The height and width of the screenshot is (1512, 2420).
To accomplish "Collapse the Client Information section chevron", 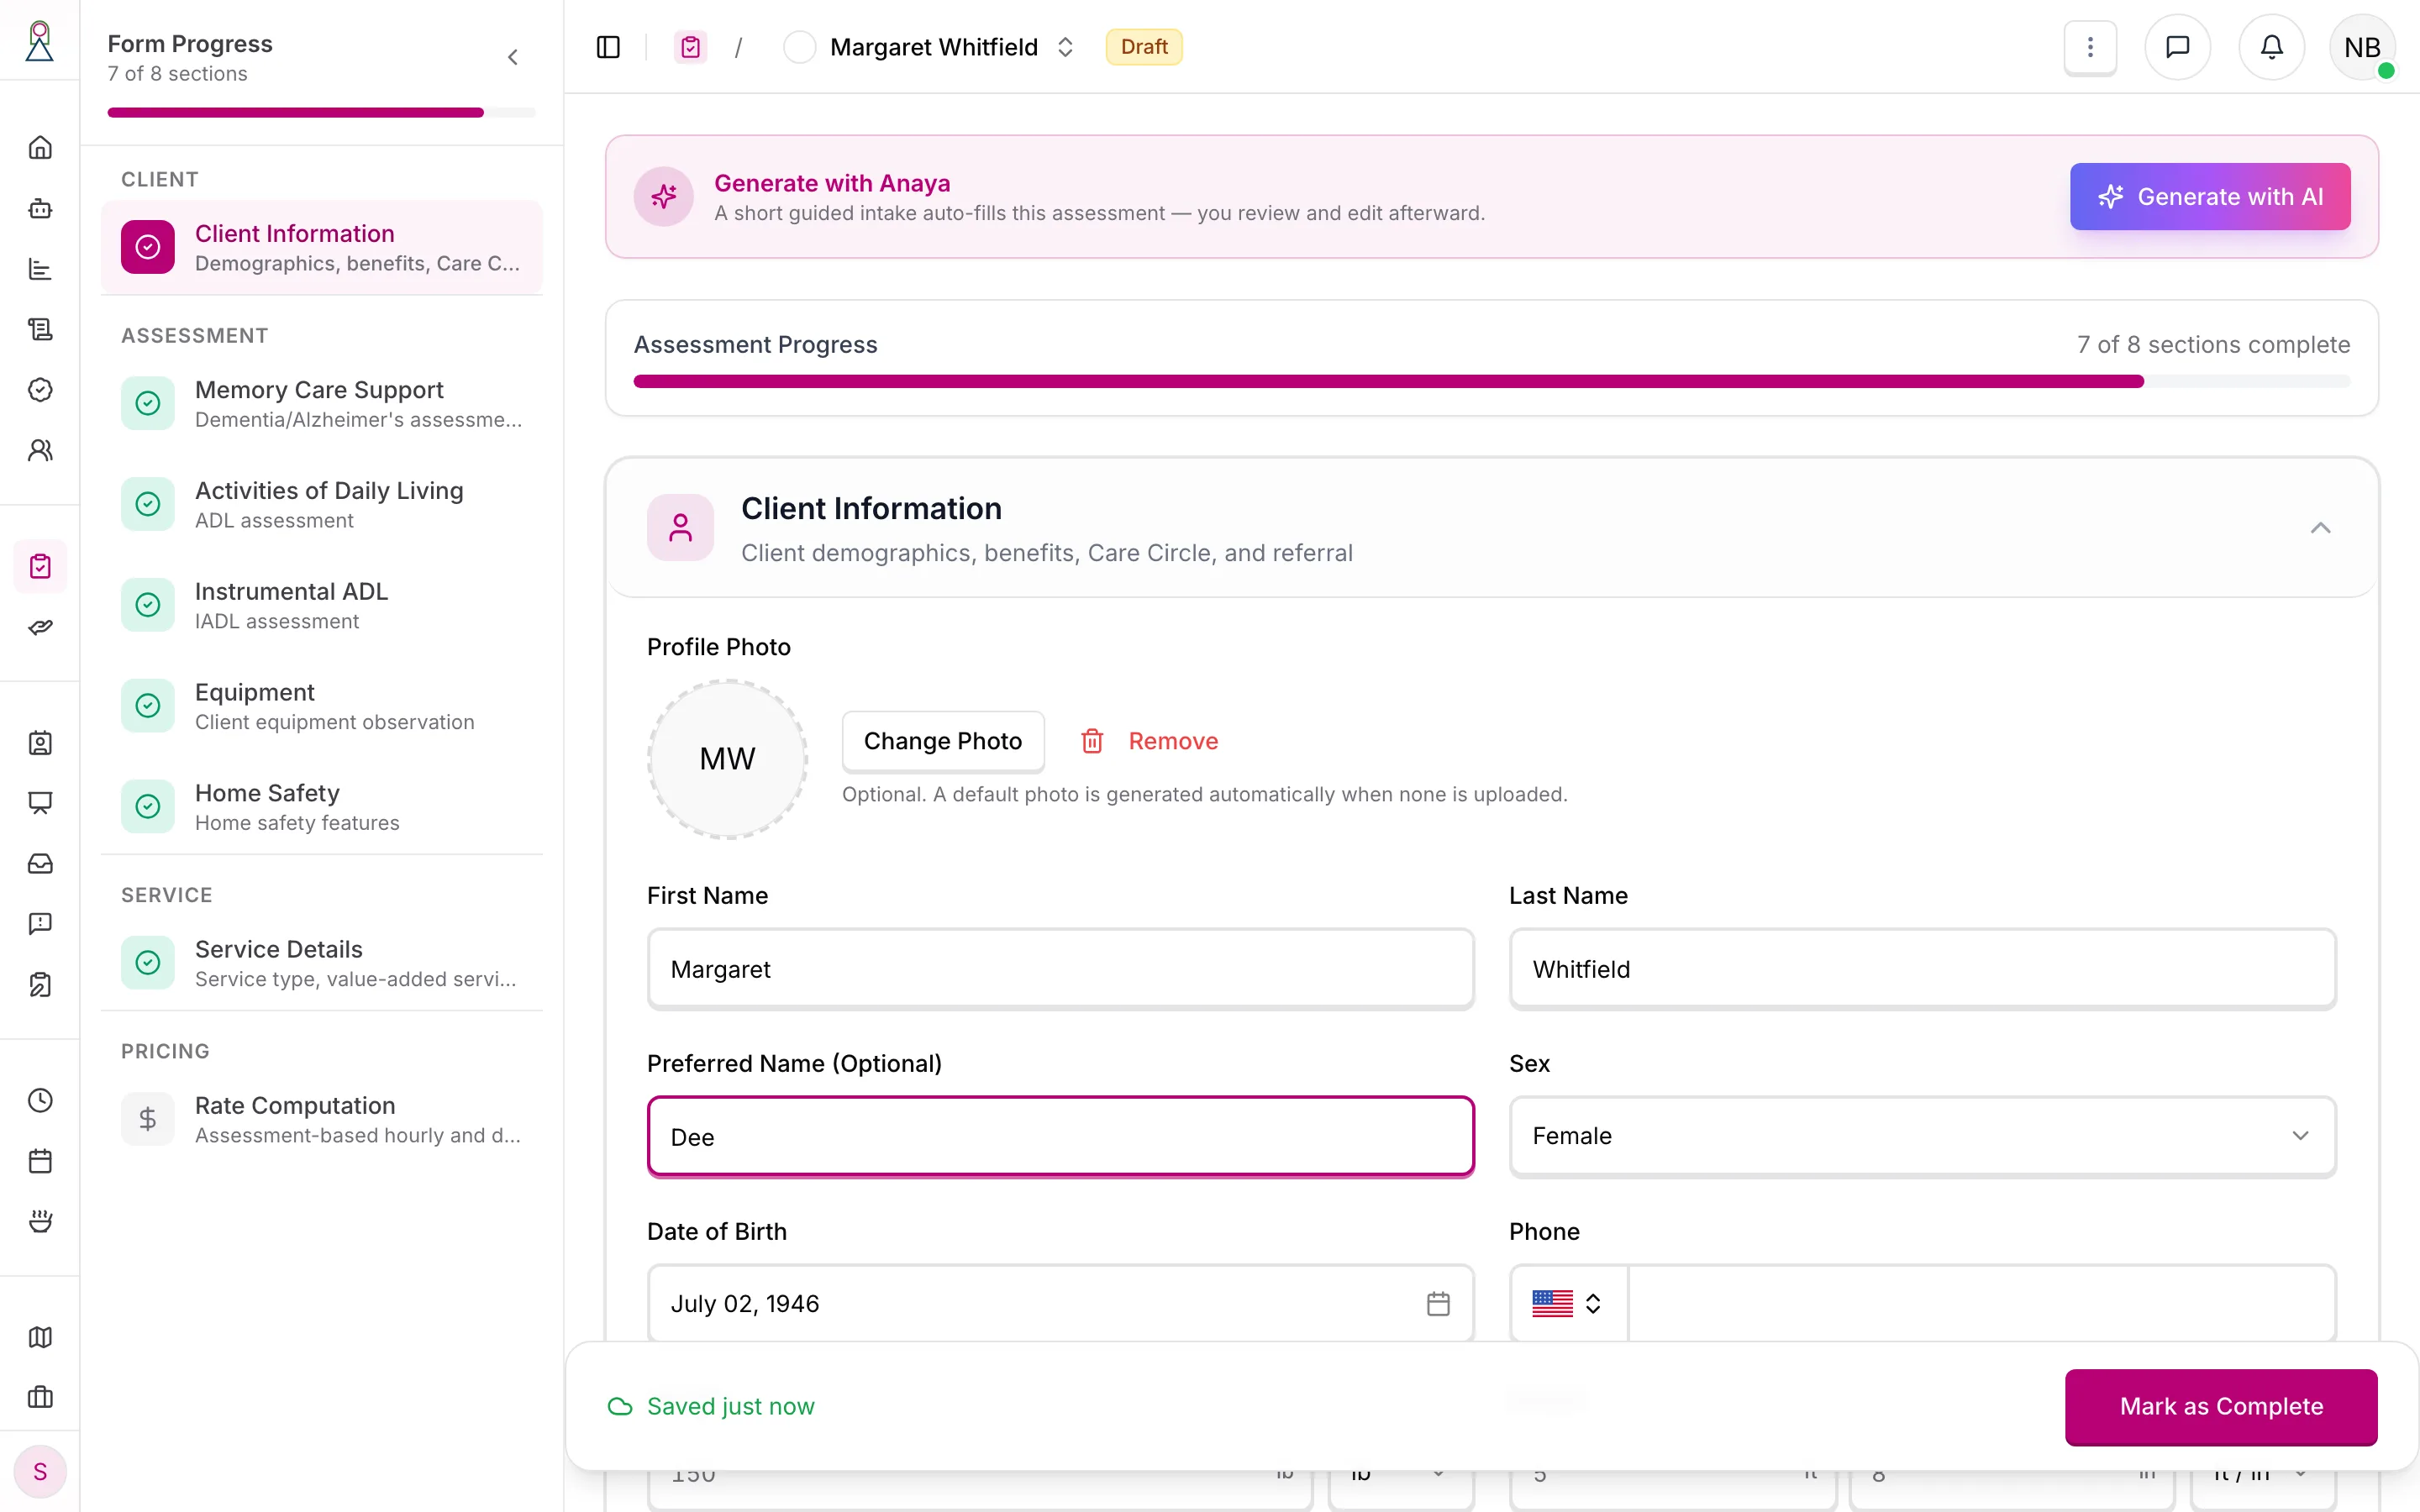I will (2320, 528).
